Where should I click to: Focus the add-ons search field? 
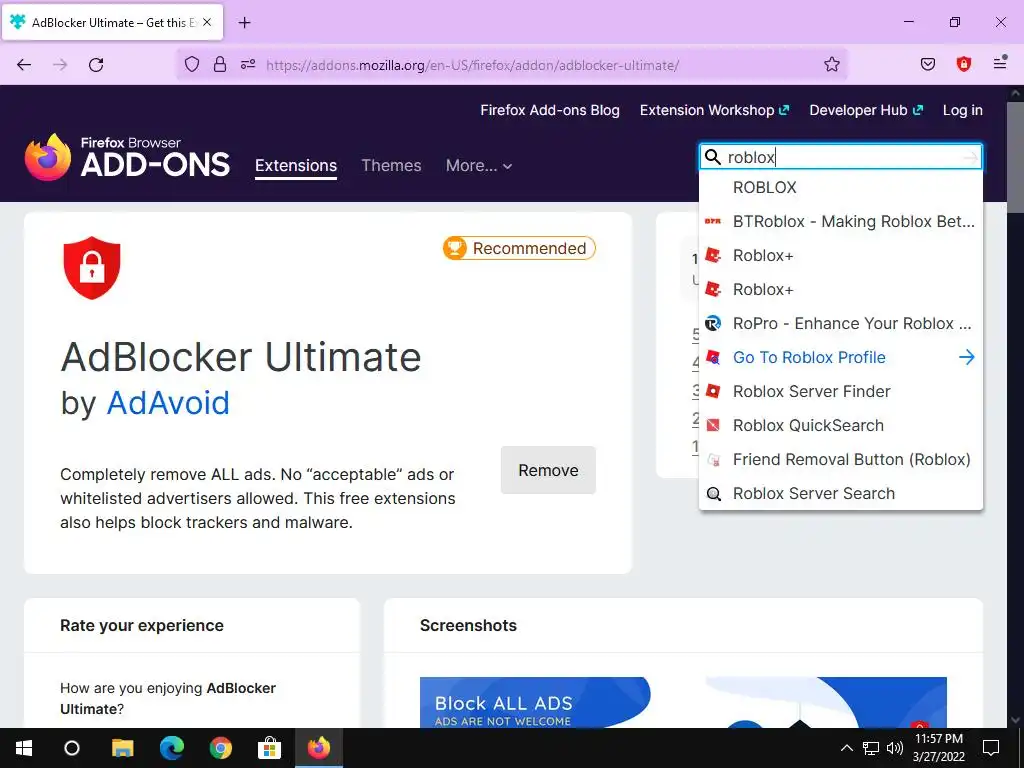pyautogui.click(x=842, y=157)
